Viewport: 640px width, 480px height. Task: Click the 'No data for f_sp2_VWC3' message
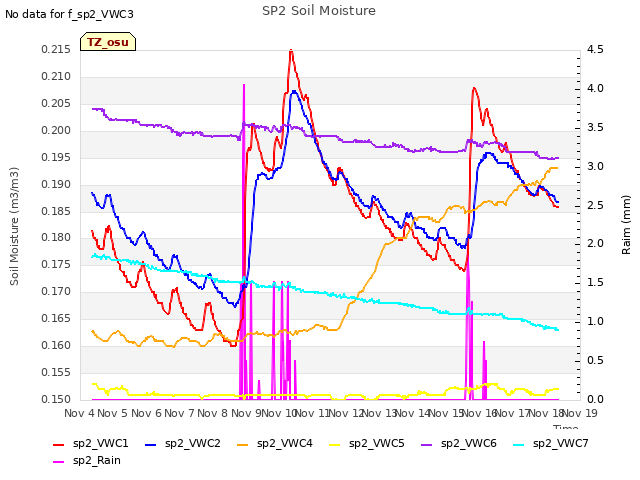pos(69,15)
